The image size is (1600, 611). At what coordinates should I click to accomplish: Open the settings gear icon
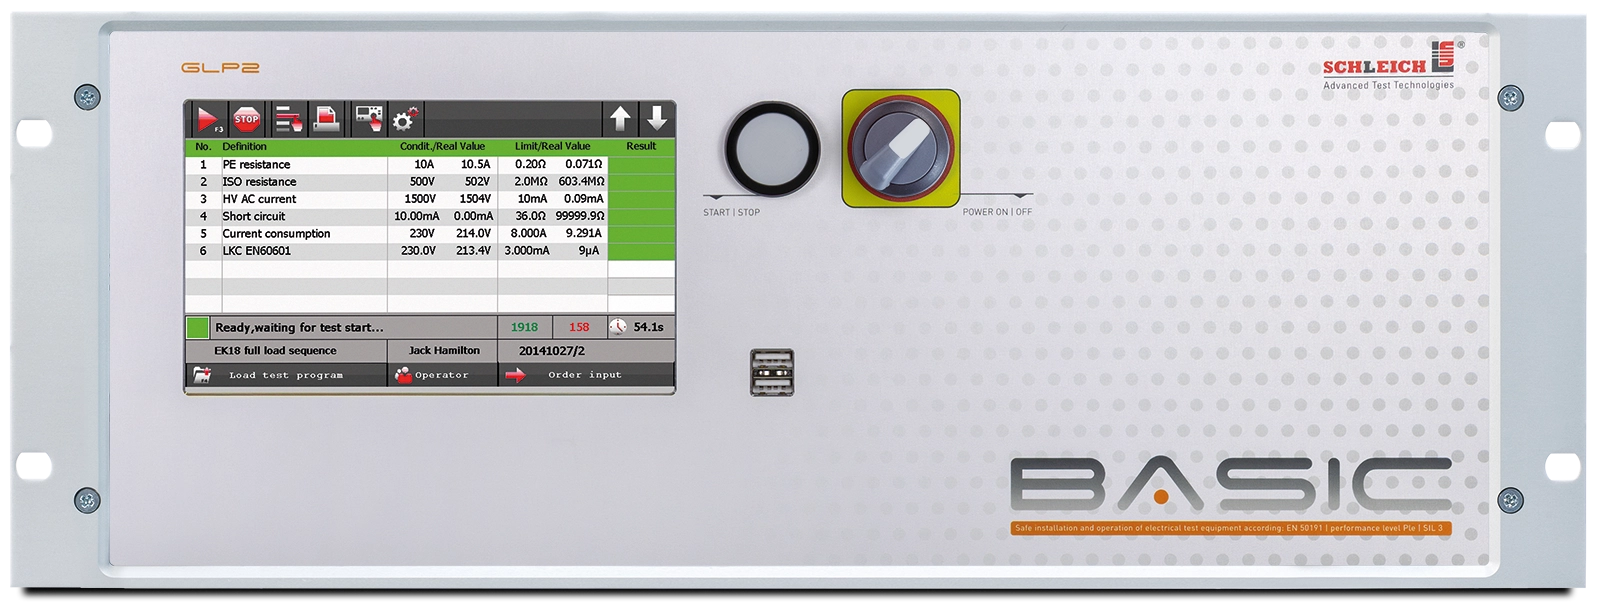click(x=405, y=119)
